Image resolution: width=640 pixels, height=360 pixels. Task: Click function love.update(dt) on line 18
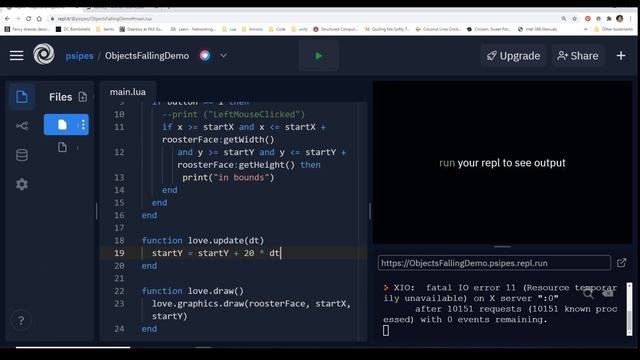click(x=202, y=240)
